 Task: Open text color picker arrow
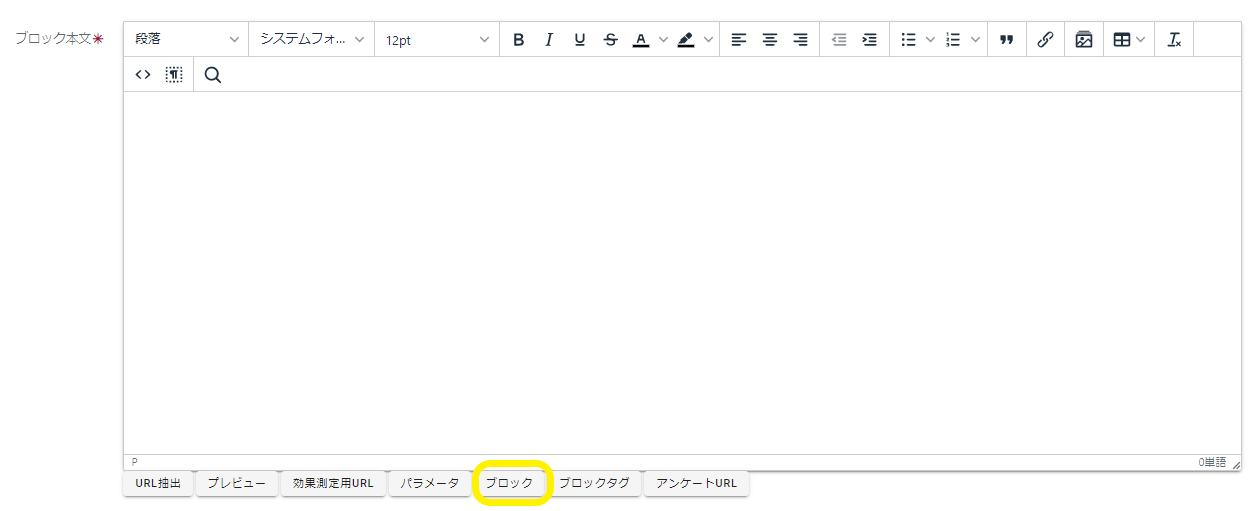663,40
